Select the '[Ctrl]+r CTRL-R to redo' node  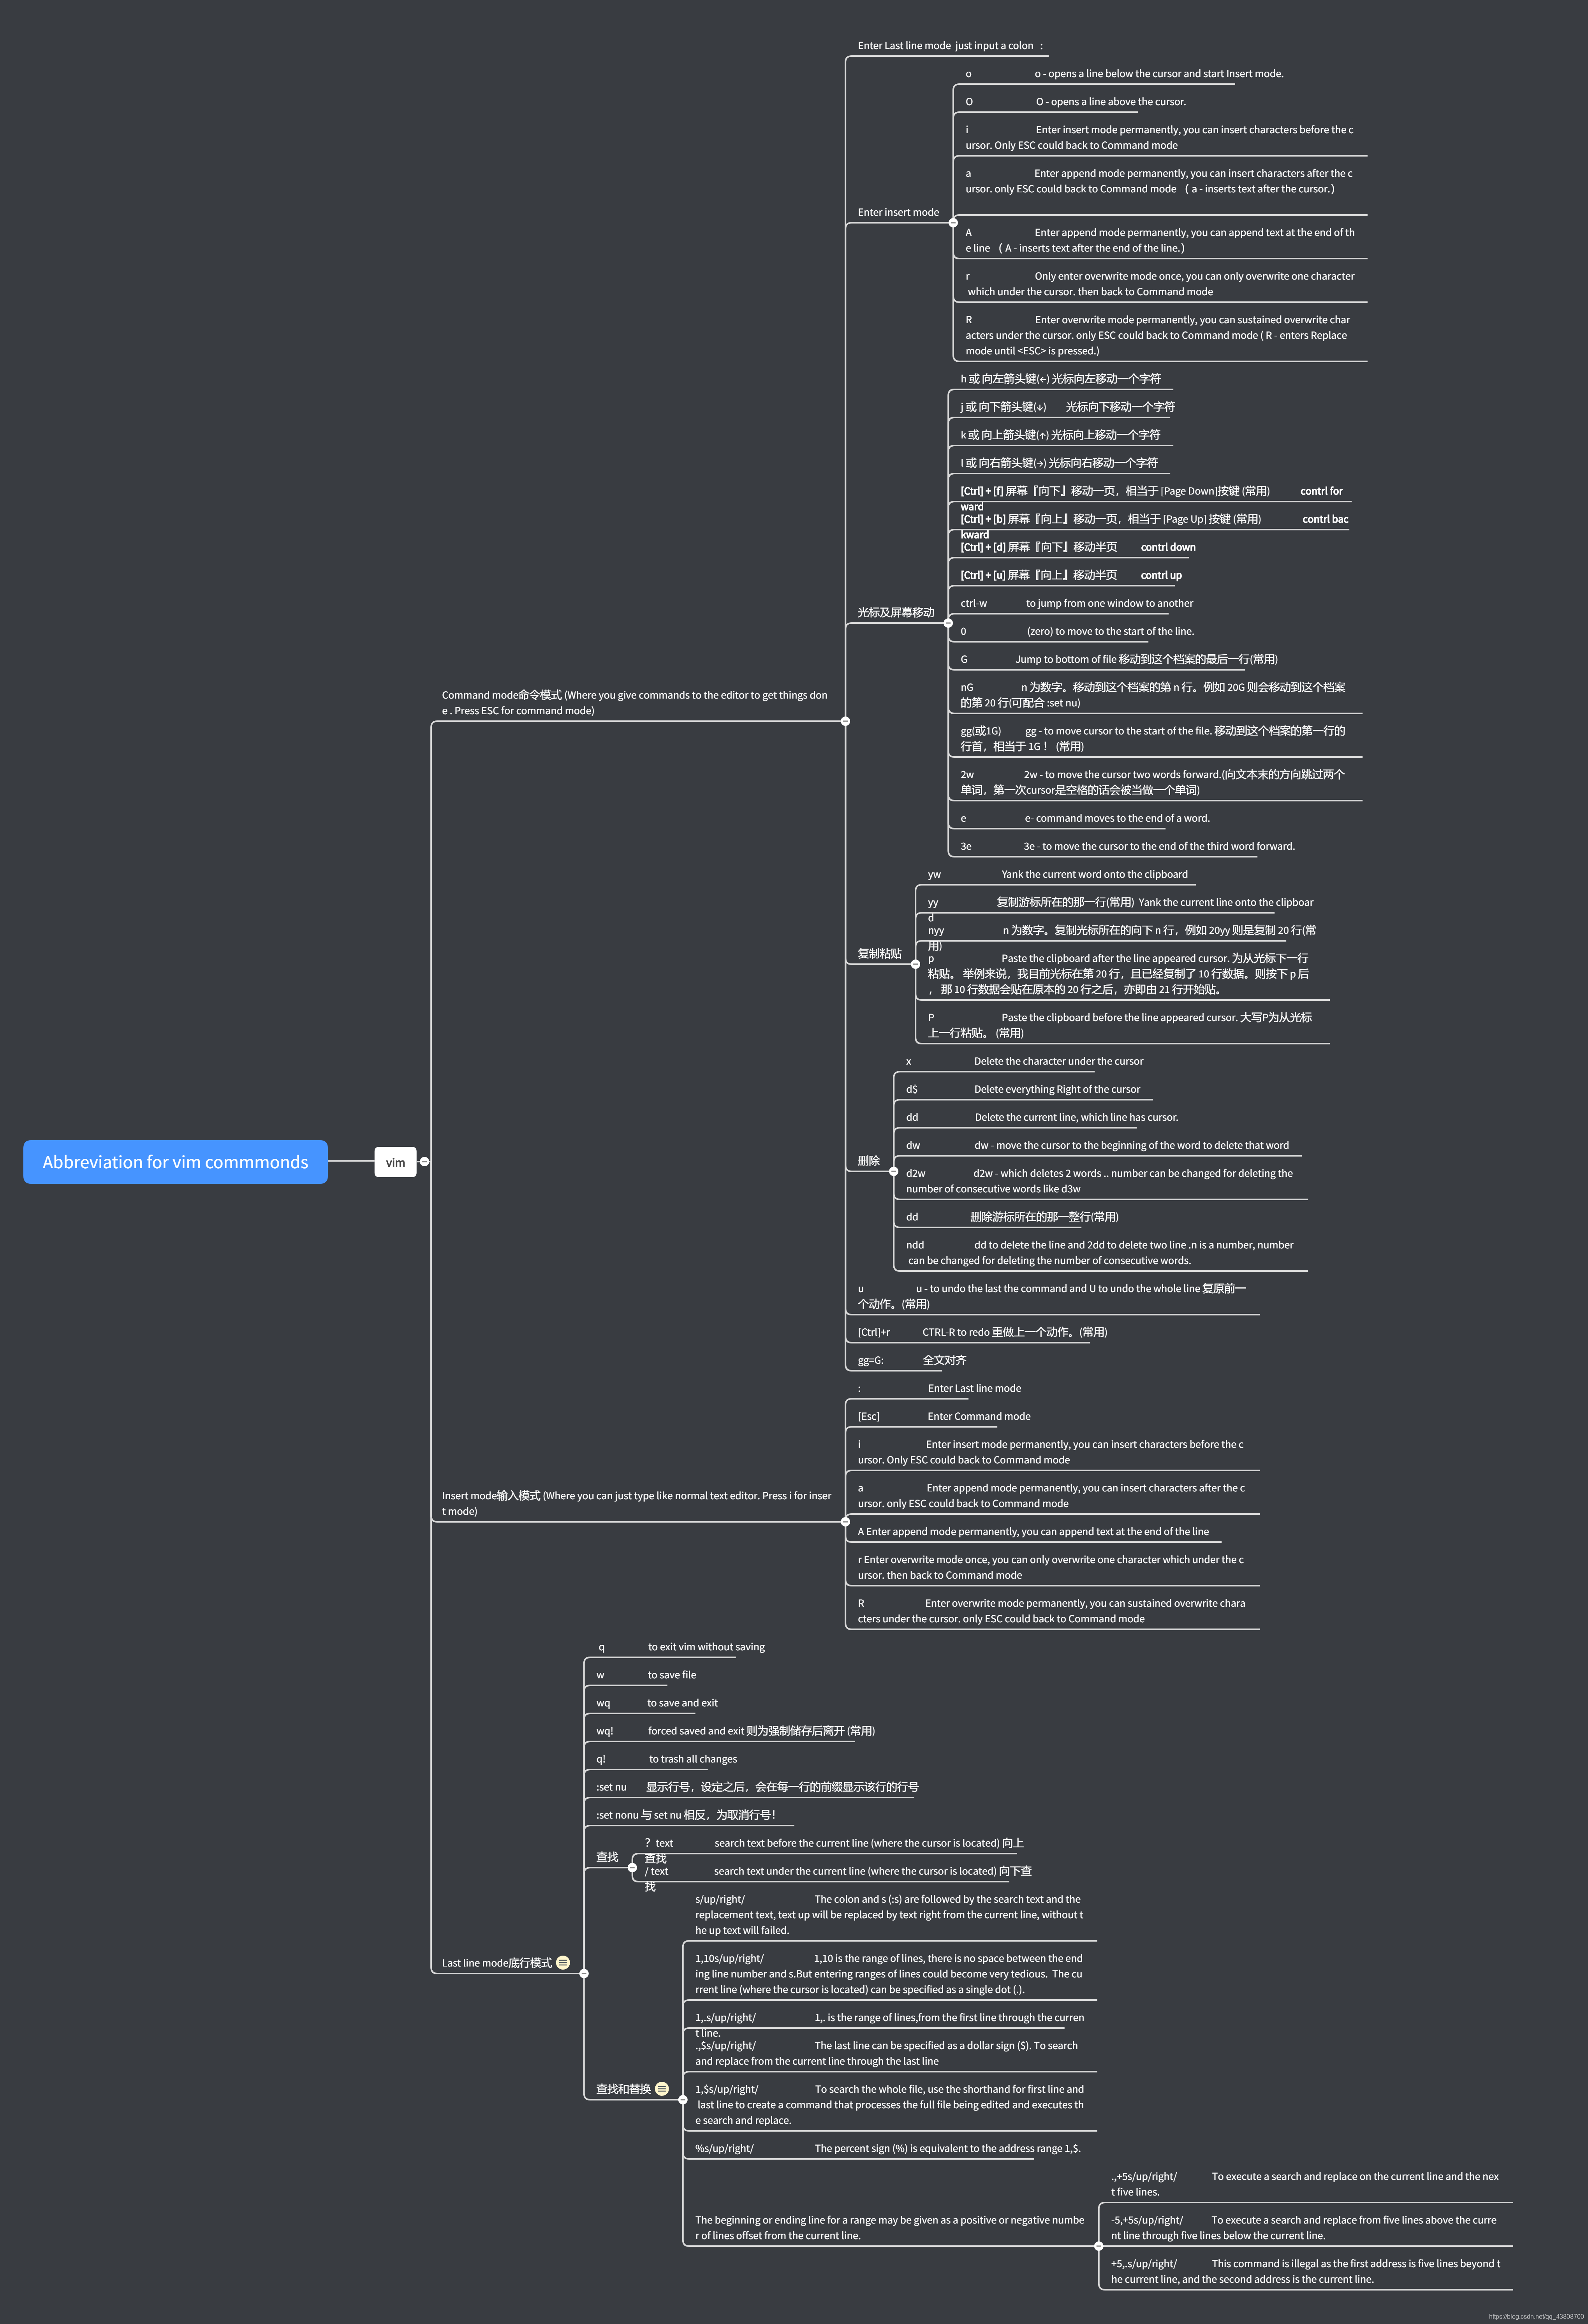[x=982, y=1332]
